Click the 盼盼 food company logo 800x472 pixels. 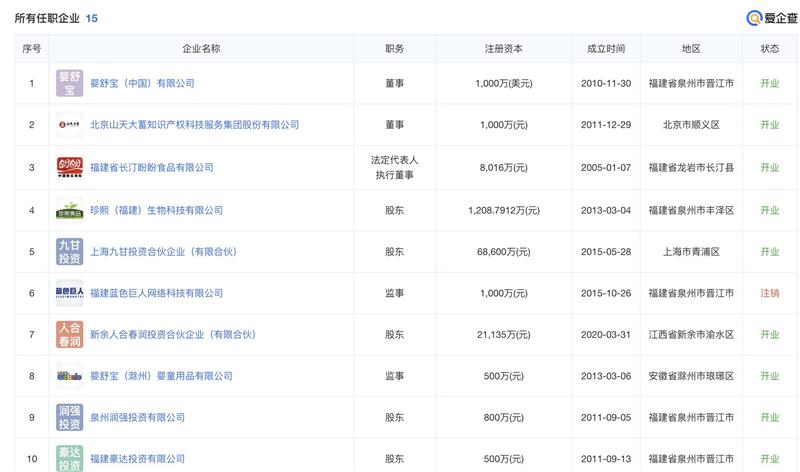[69, 167]
